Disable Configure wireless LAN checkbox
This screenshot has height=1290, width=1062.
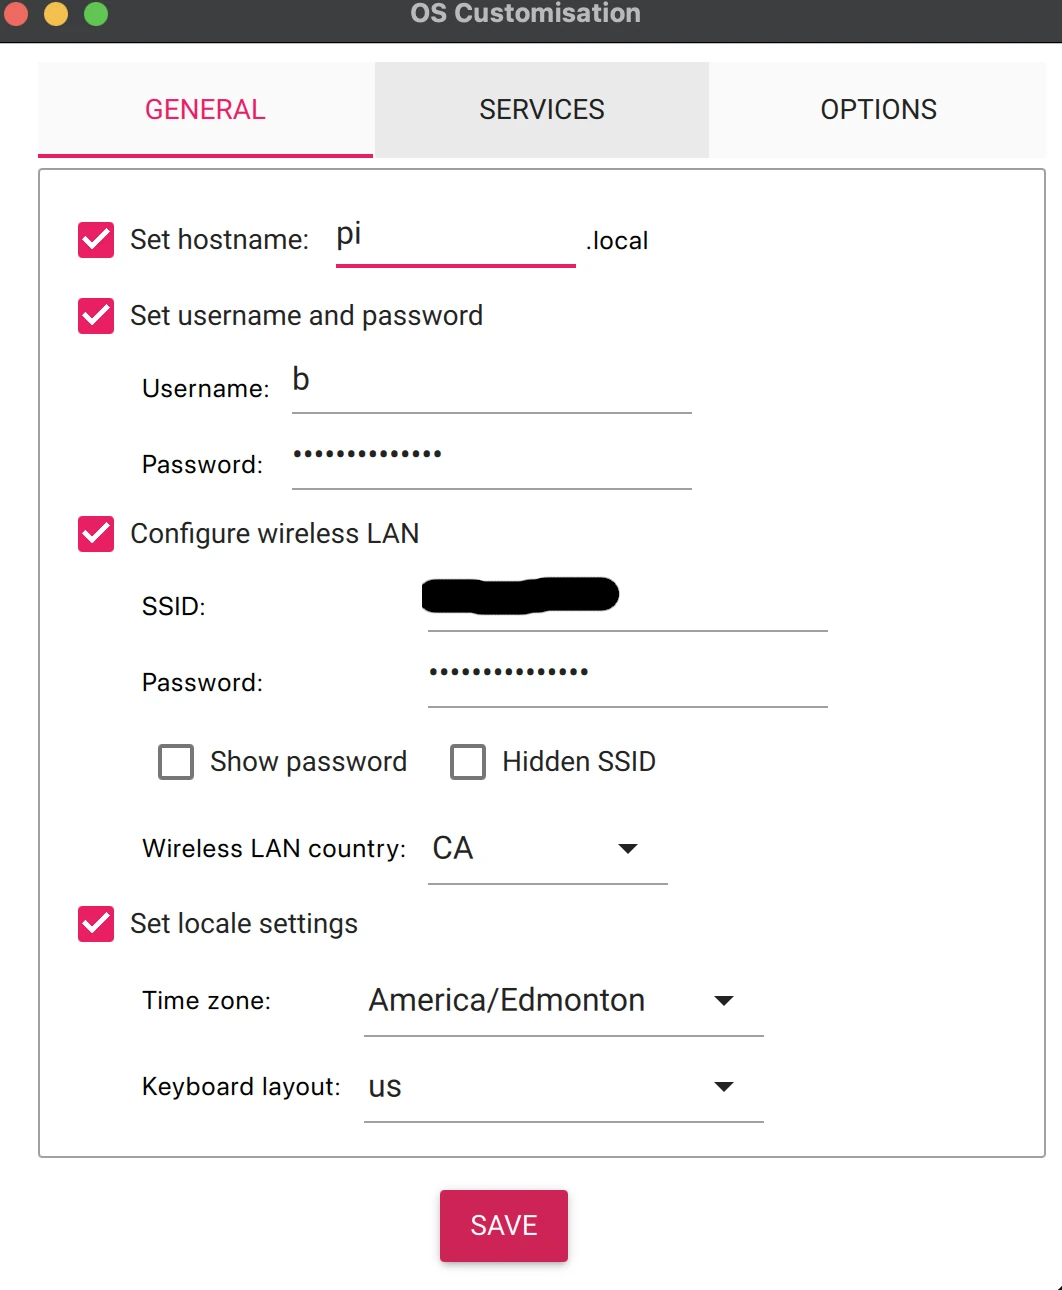96,534
